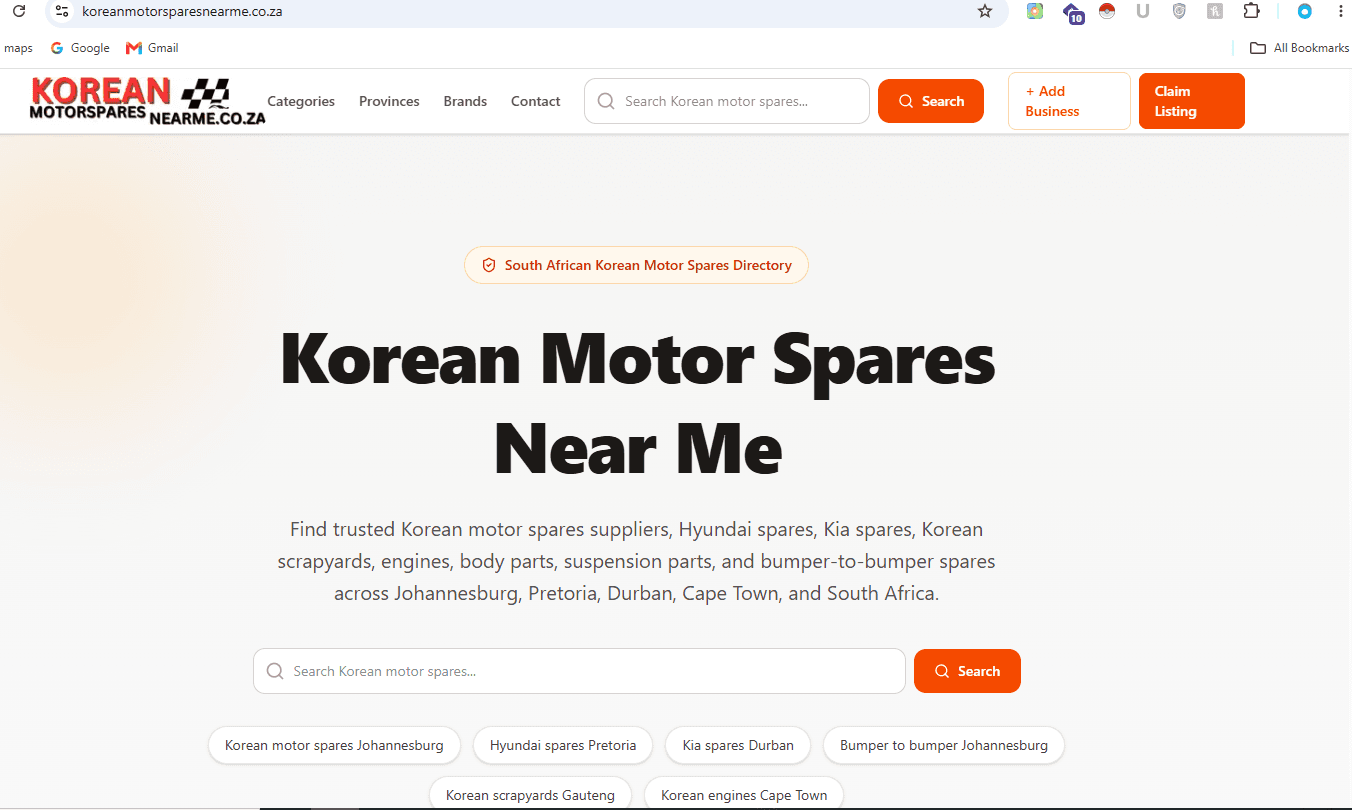Select the Bumper to bumper Johannesburg chip
The image size is (1352, 810).
944,745
